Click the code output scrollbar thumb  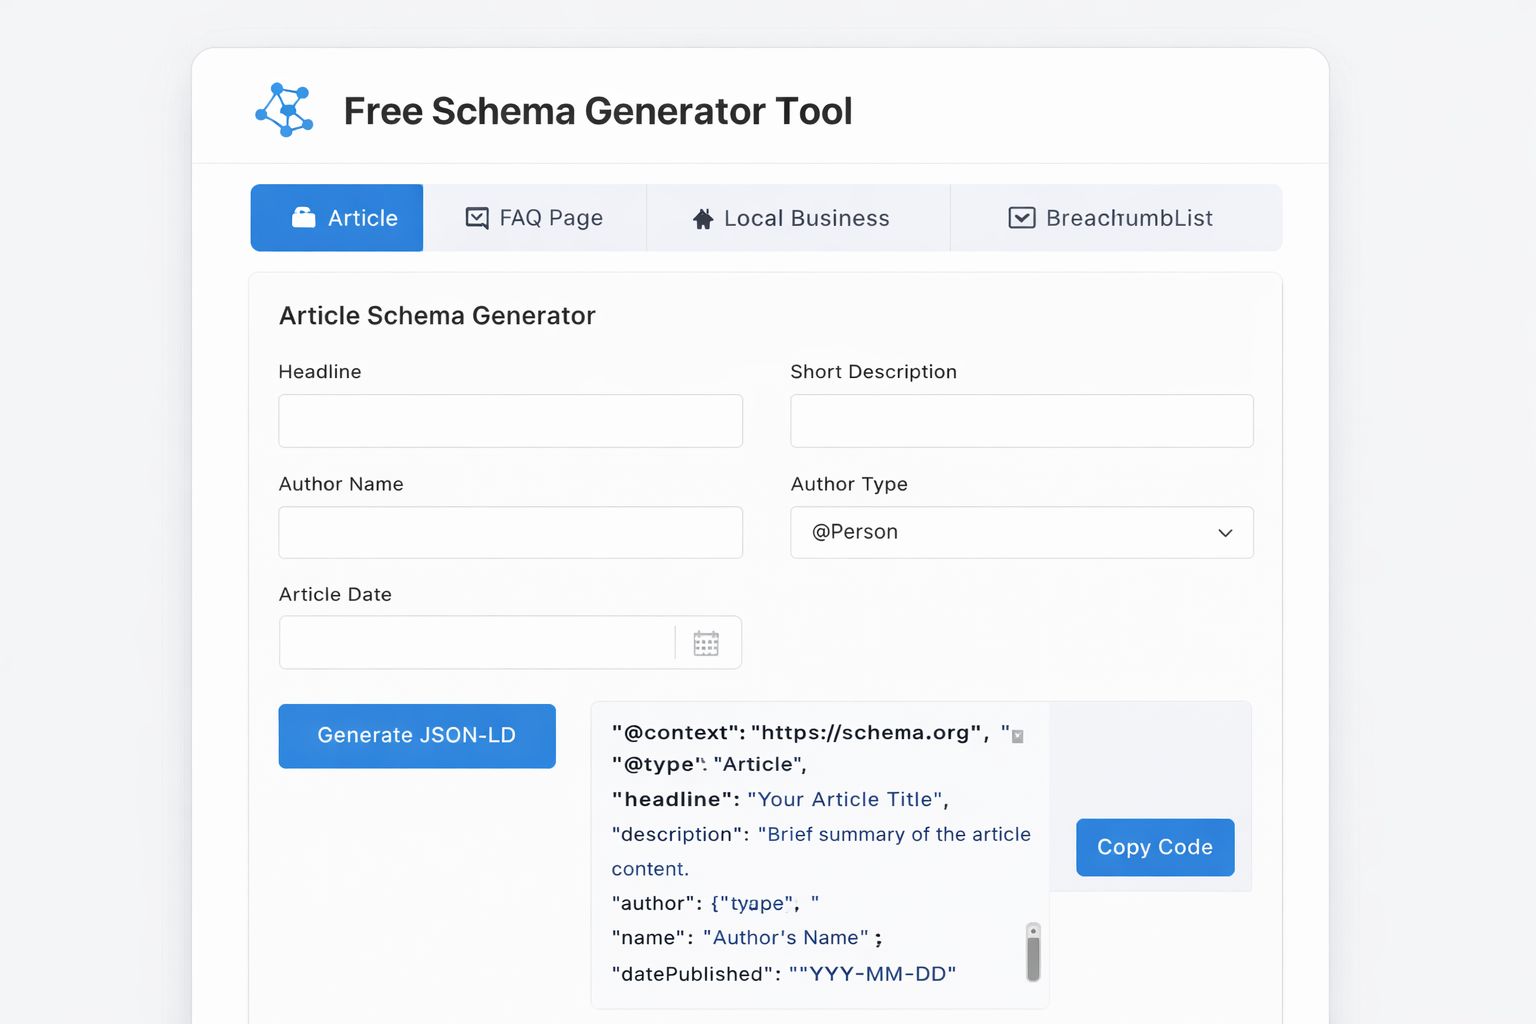coord(1033,953)
